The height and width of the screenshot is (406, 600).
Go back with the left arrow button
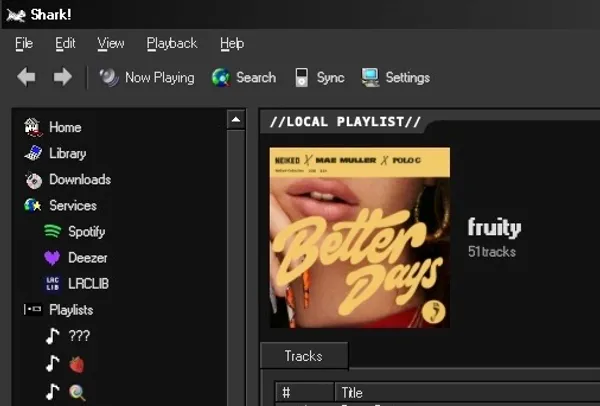(x=27, y=77)
